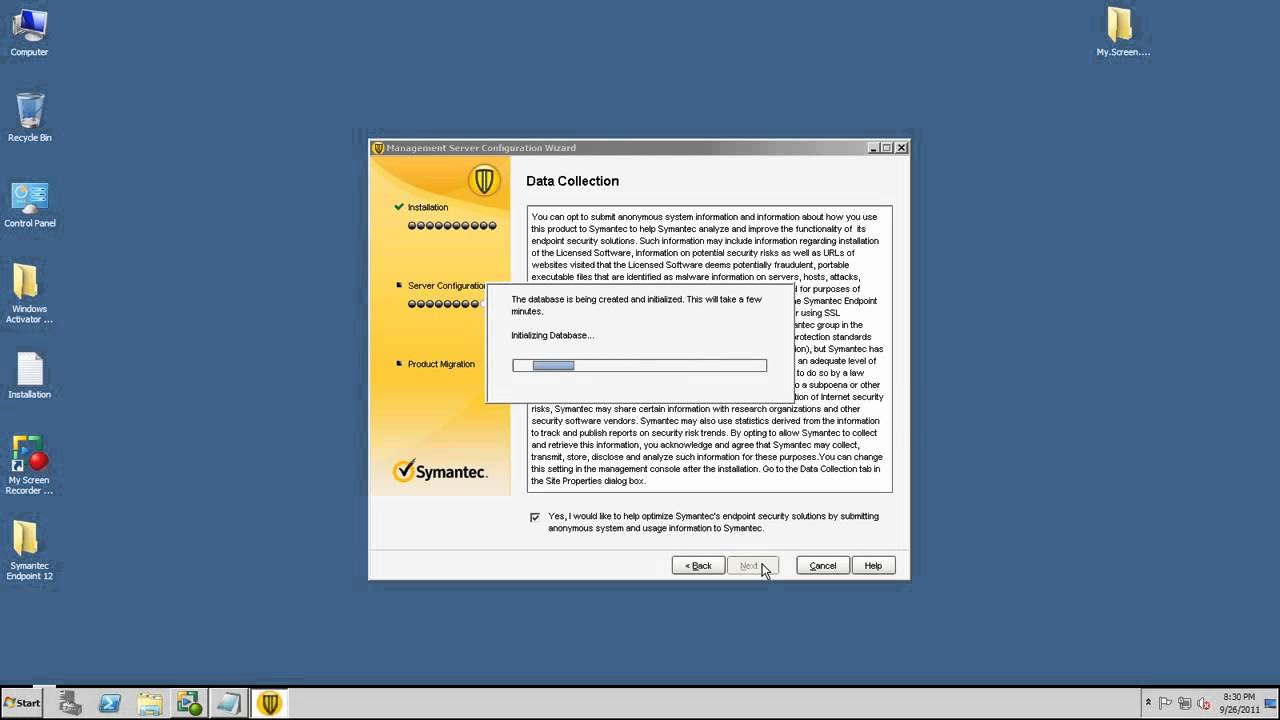The image size is (1280, 720).
Task: Cancel the Management Server Configuration Wizard
Action: click(x=823, y=566)
